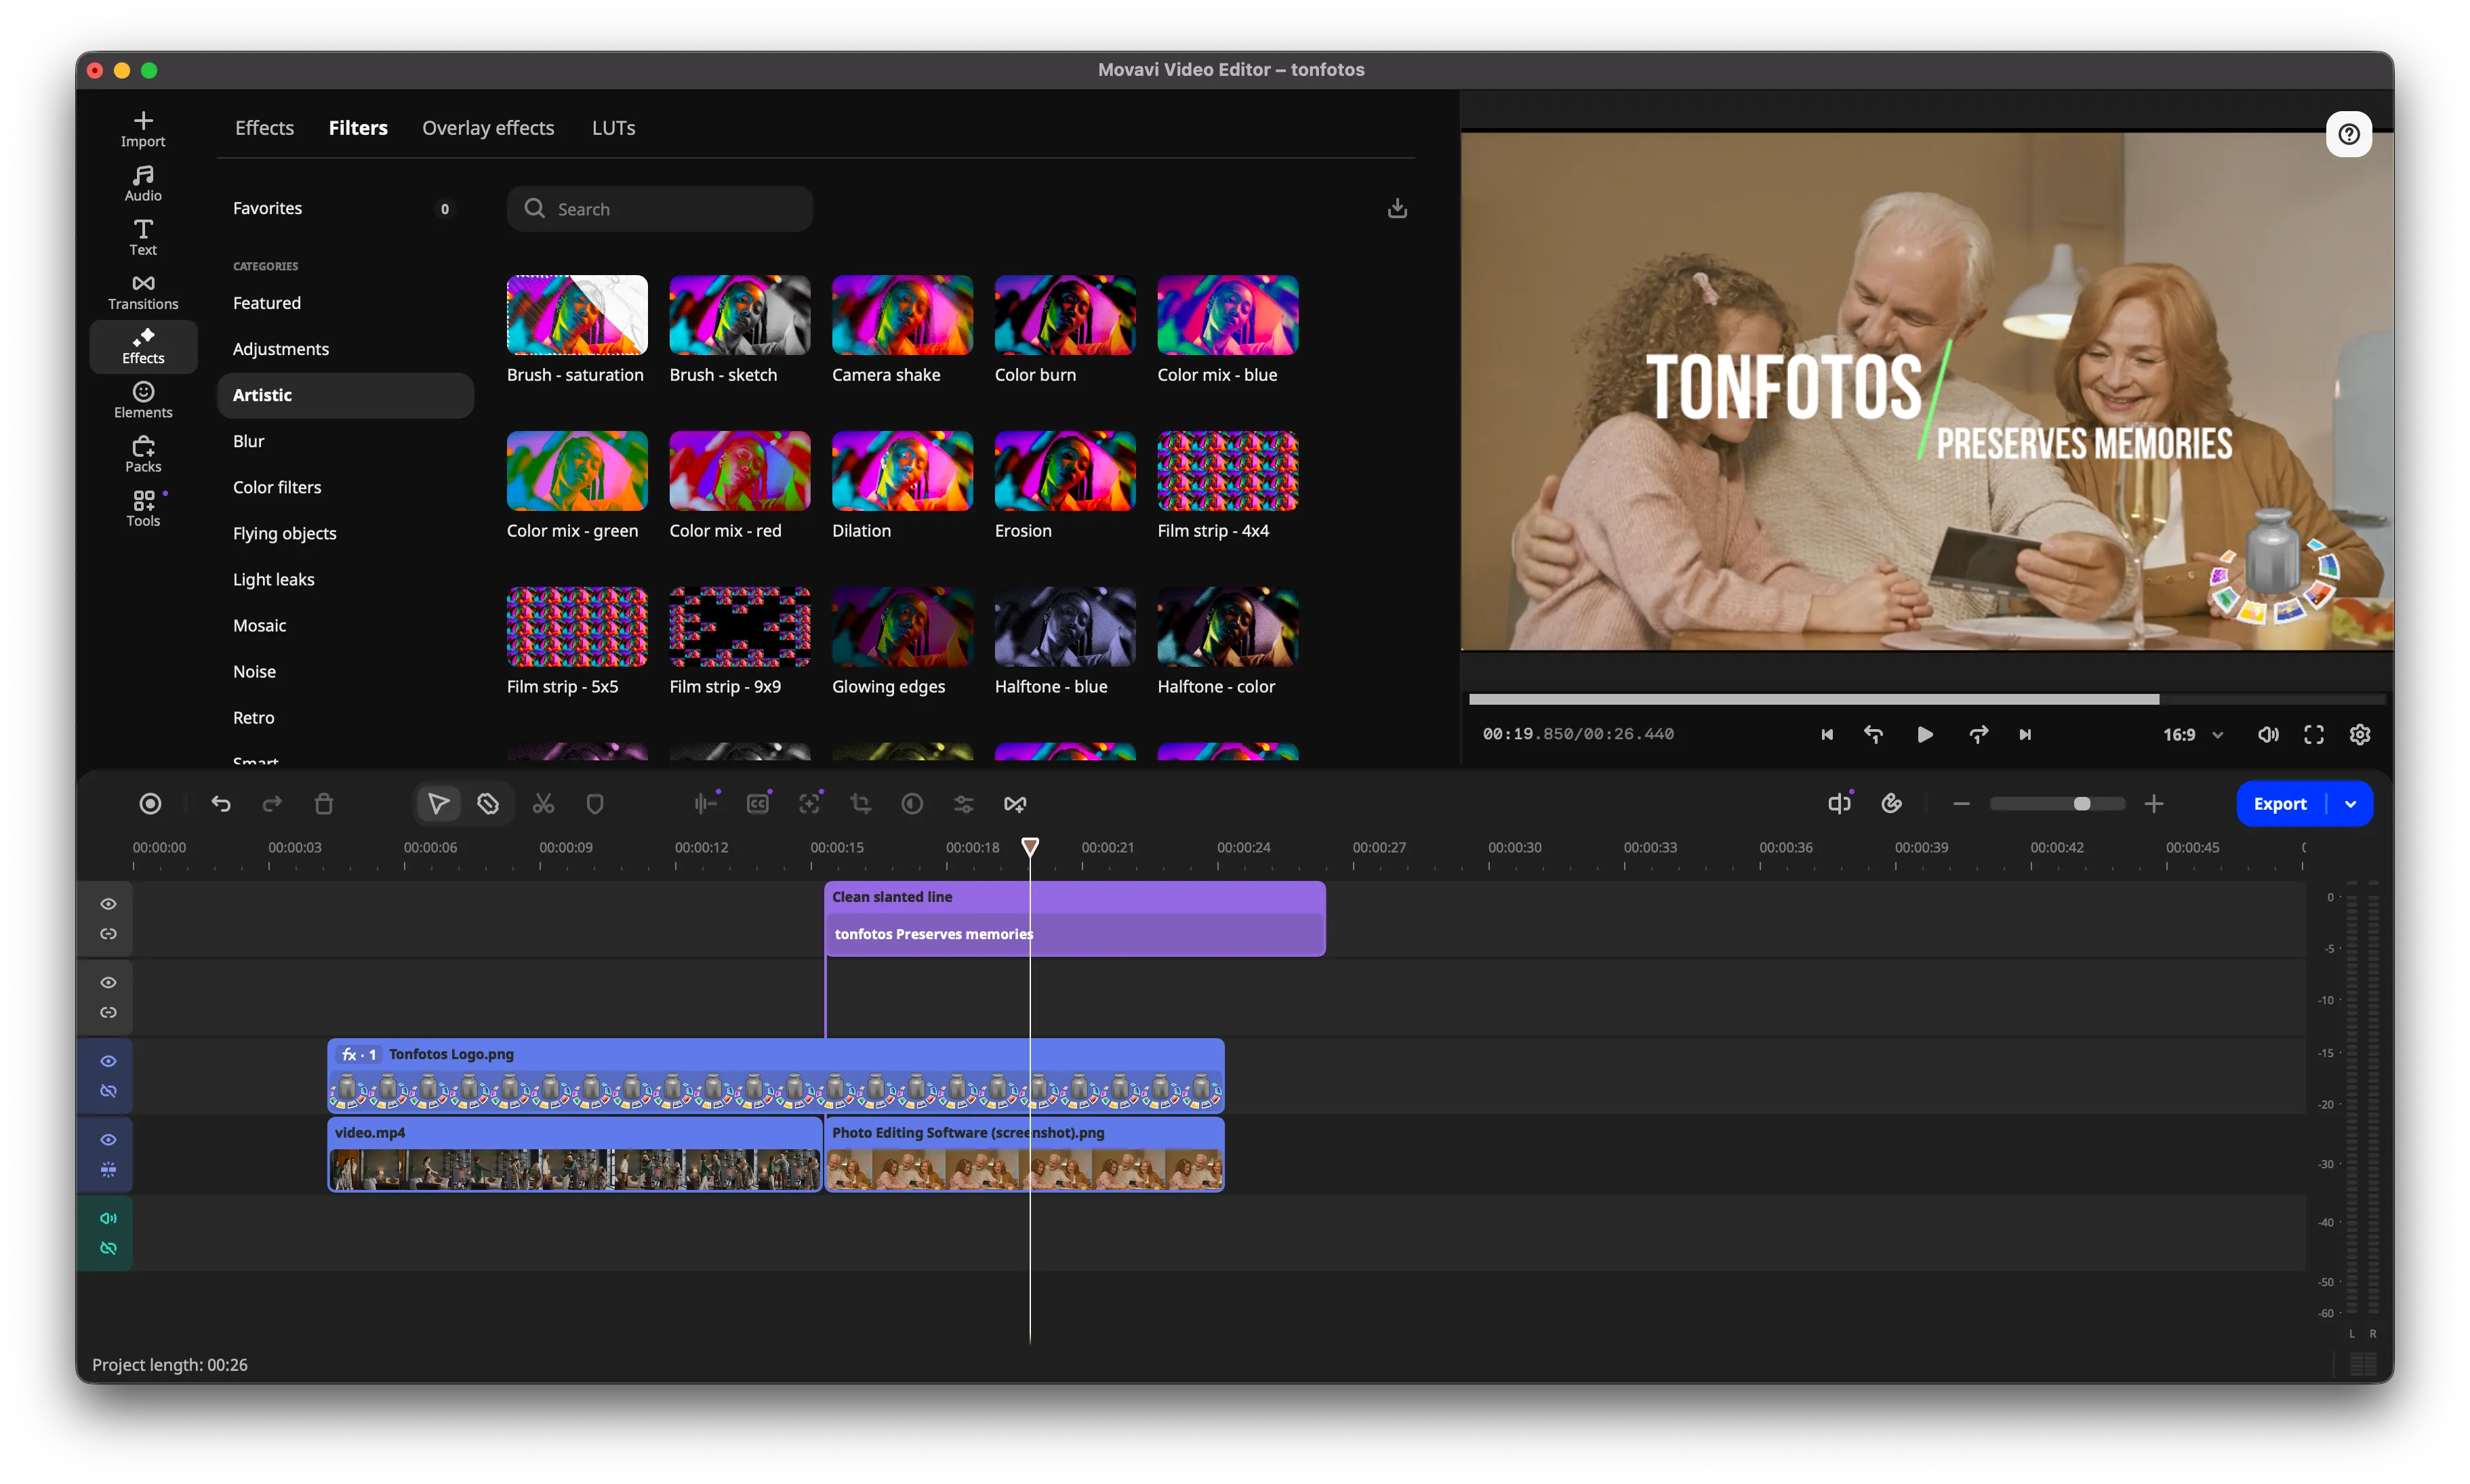Select the blade cut tool
2470x1484 pixels.
[x=488, y=804]
